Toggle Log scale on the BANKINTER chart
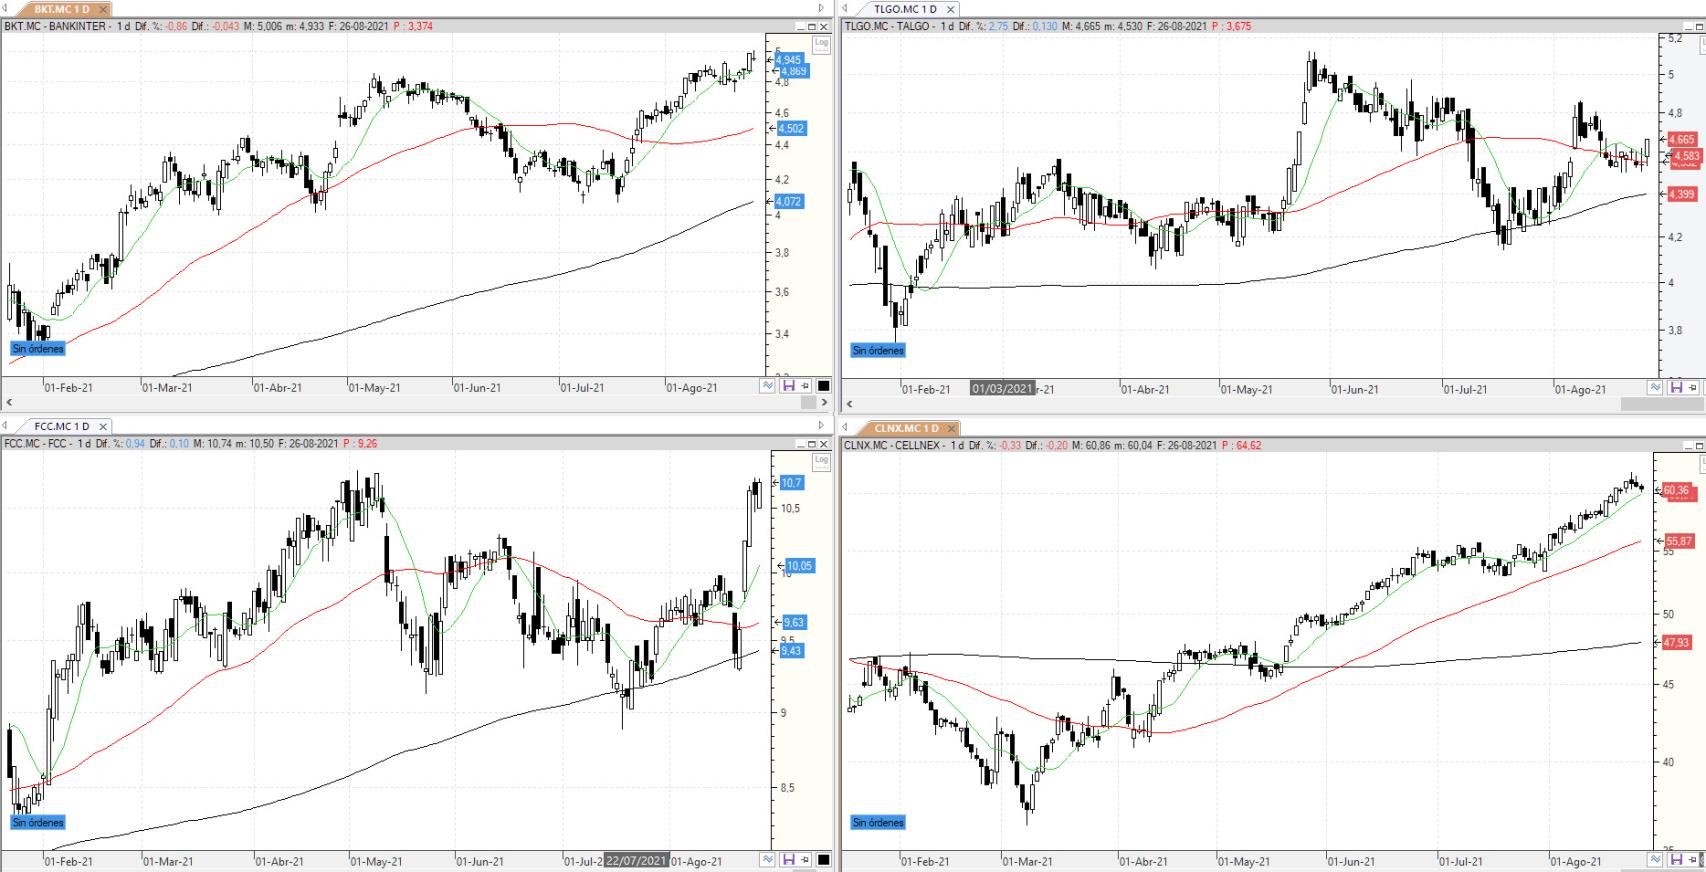1706x872 pixels. (x=821, y=43)
